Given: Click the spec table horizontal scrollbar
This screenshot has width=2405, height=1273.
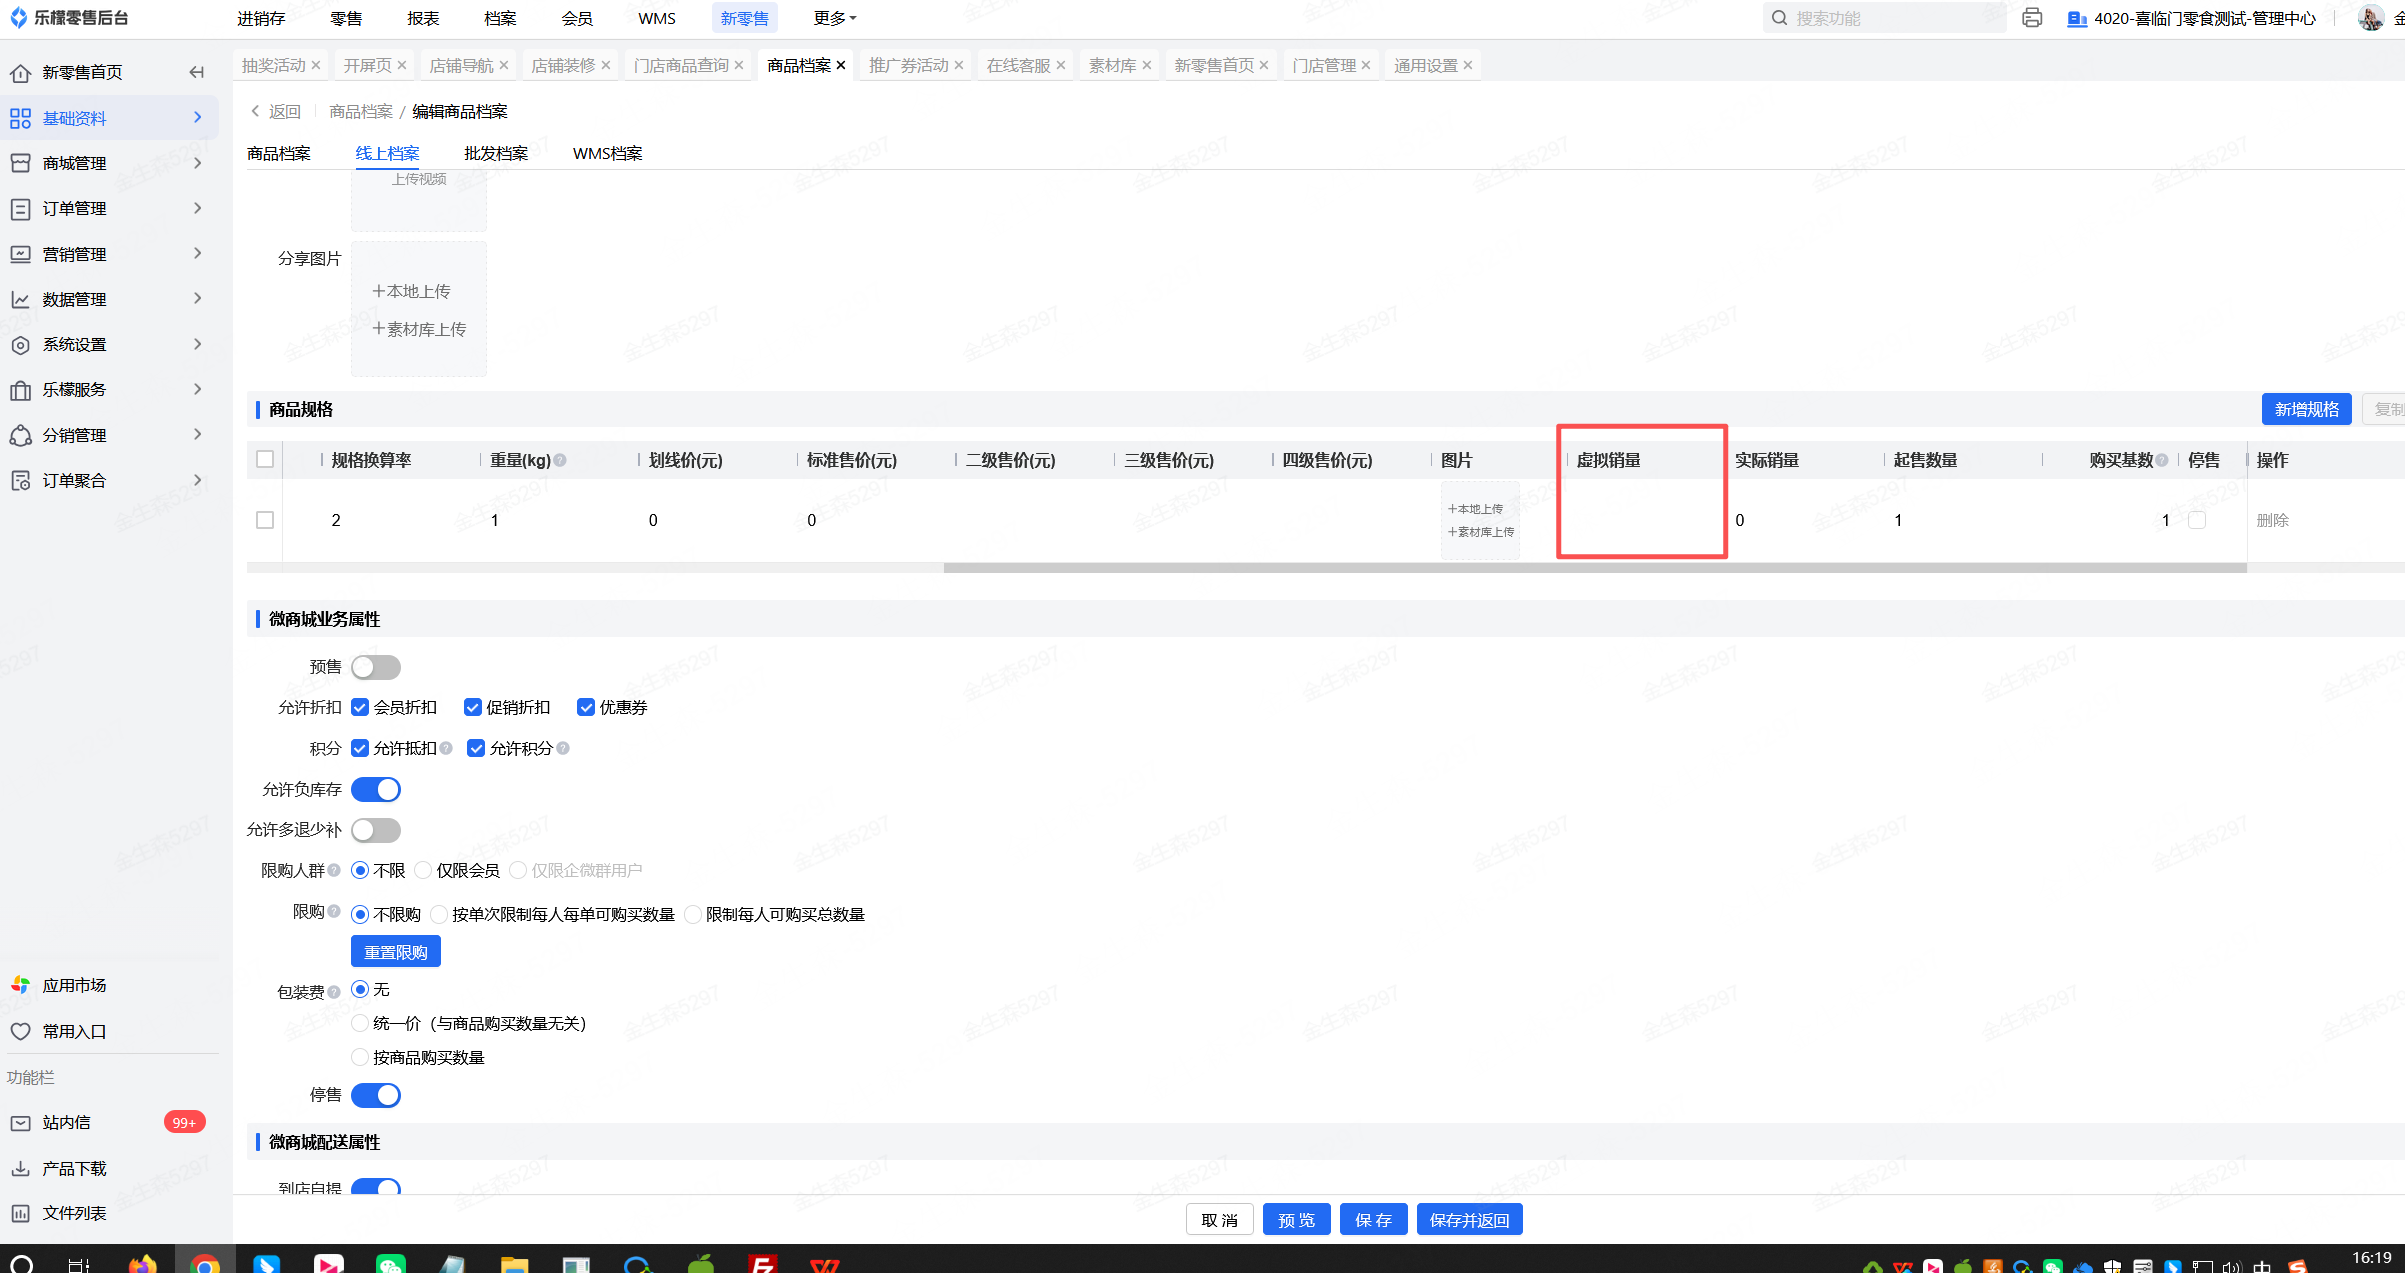Looking at the screenshot, I should (x=1594, y=568).
